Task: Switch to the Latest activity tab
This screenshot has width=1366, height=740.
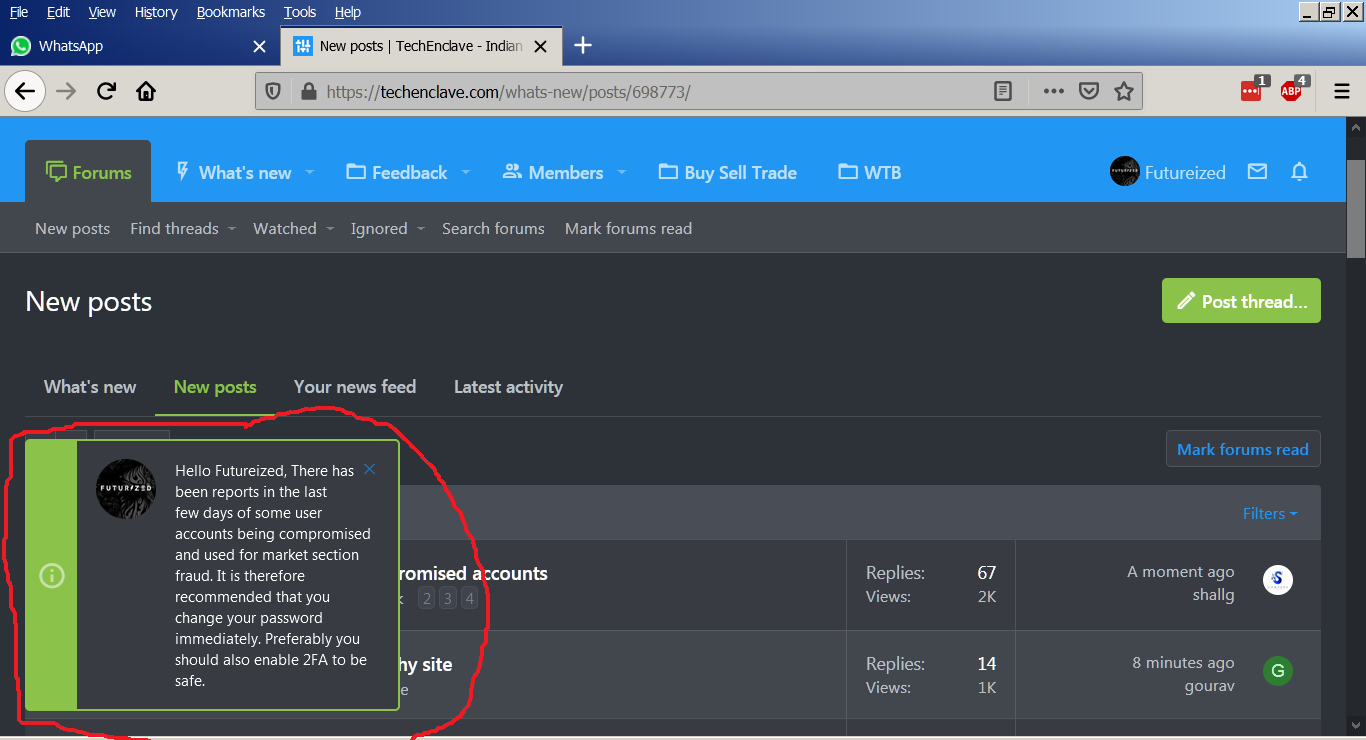Action: pos(508,387)
